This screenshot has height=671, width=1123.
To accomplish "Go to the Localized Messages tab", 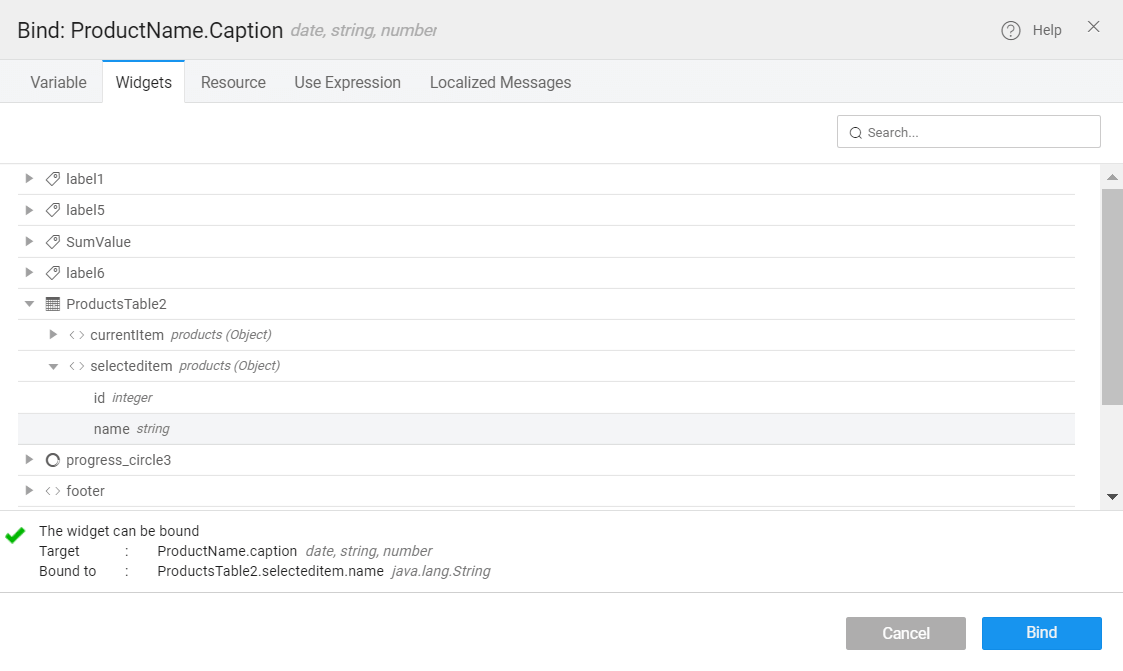I will [500, 82].
